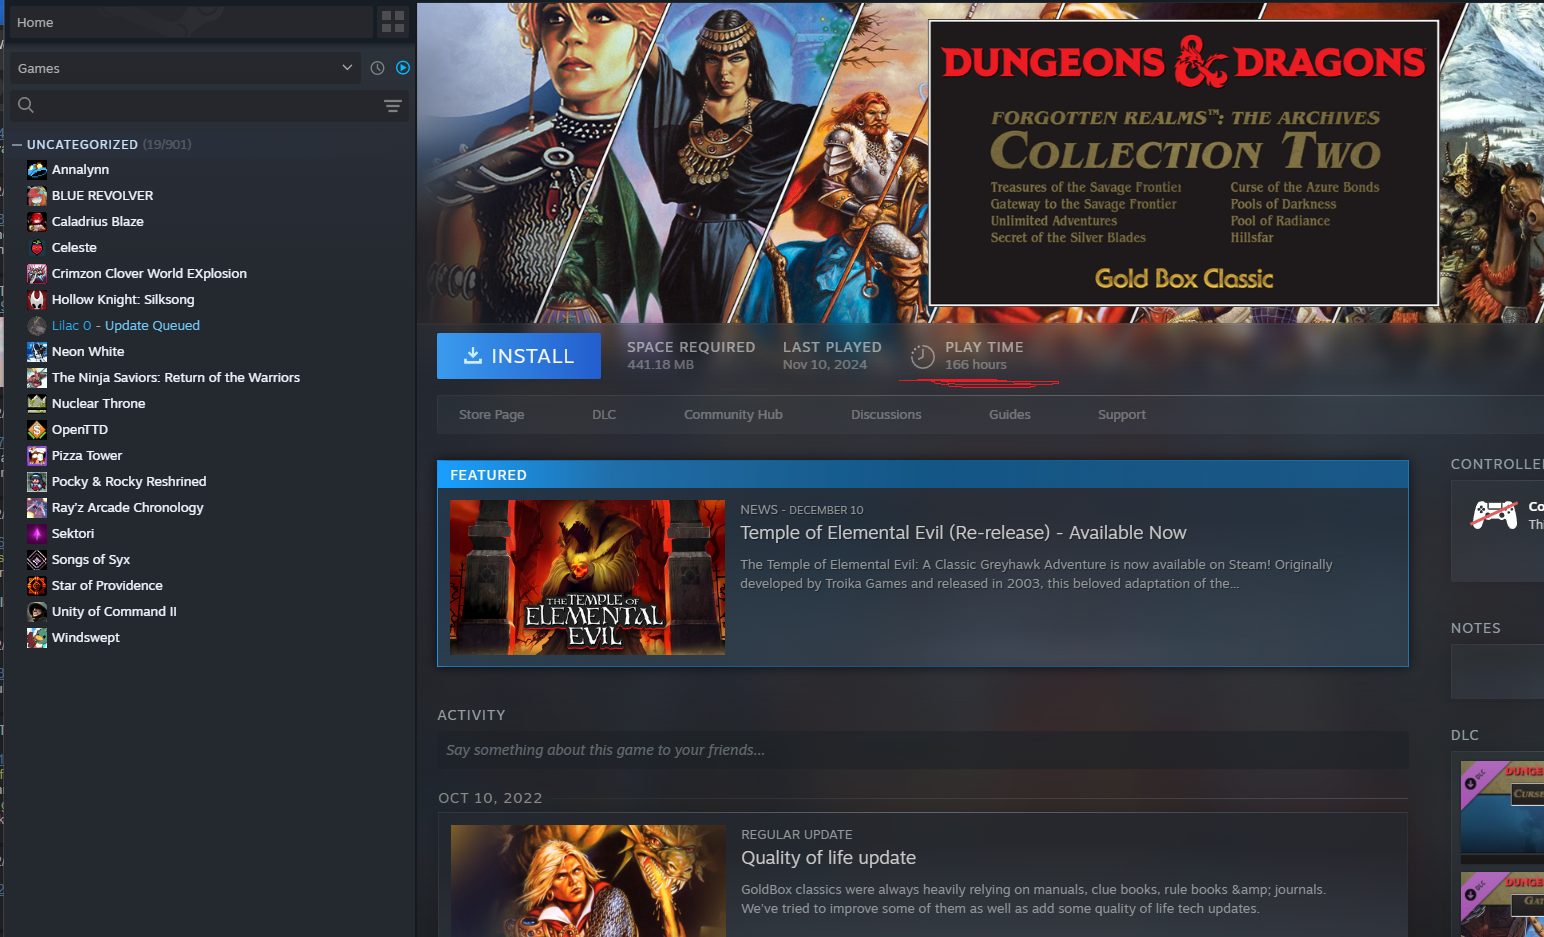Toggle the ready-to-play games filter

[x=403, y=68]
